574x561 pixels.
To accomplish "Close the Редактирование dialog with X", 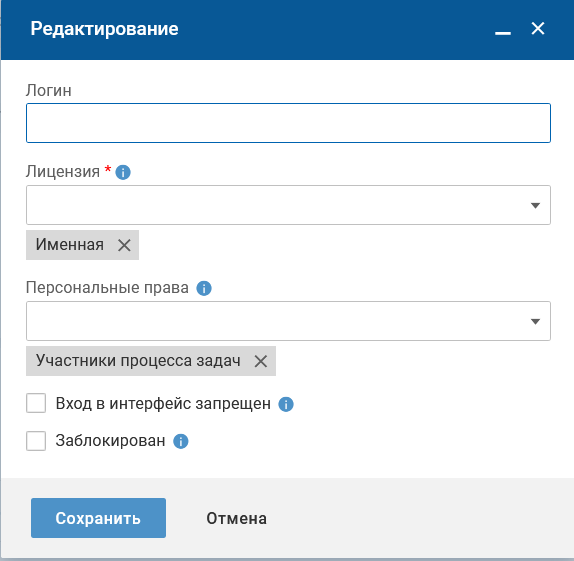I will [x=538, y=28].
